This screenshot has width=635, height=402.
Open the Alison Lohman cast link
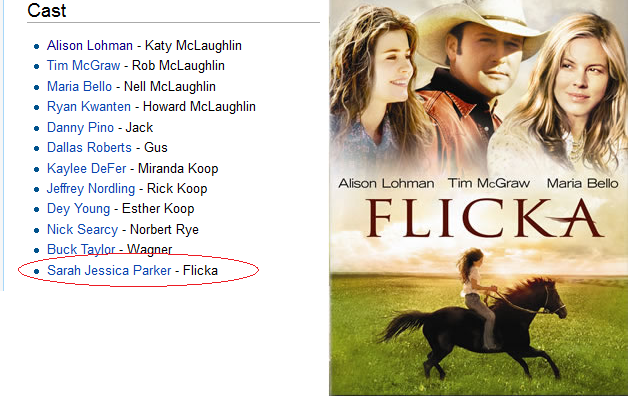click(89, 45)
